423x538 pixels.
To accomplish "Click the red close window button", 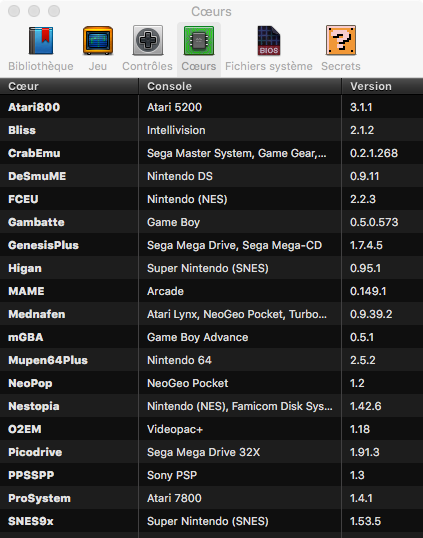I will (x=14, y=11).
